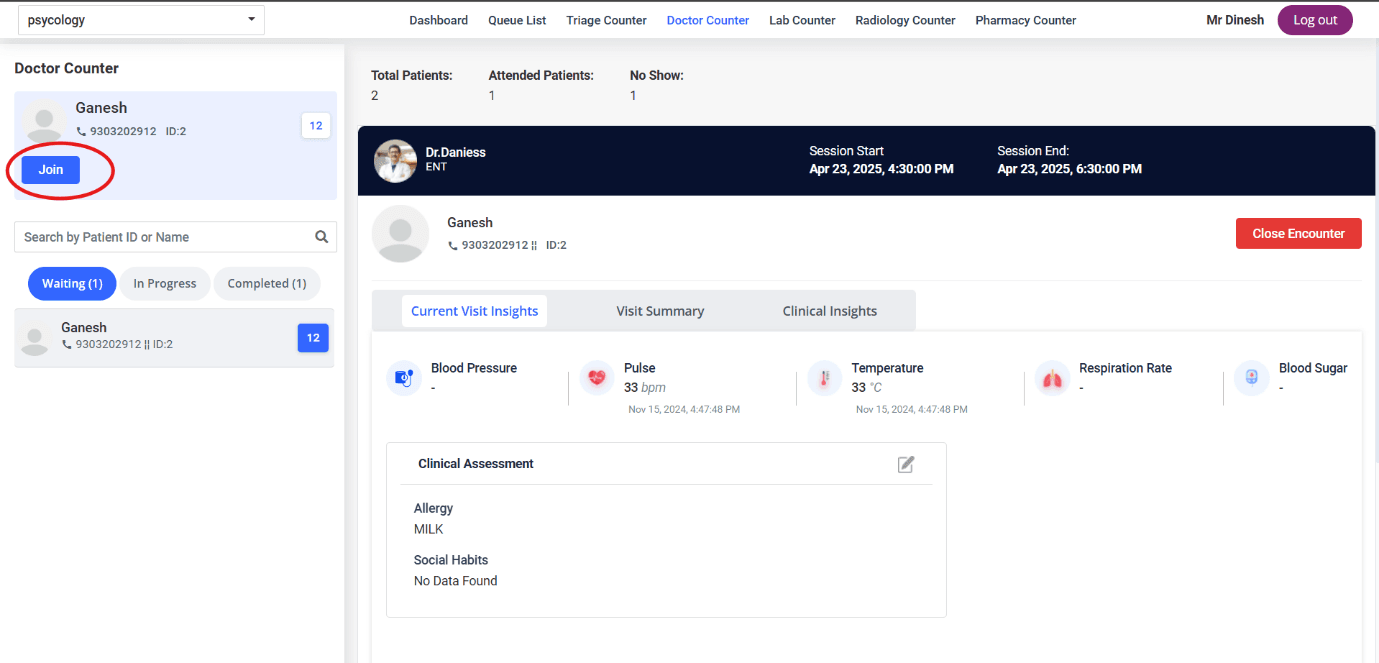Click the Clinical Assessment edit pencil icon
This screenshot has height=663, width=1379.
point(905,464)
